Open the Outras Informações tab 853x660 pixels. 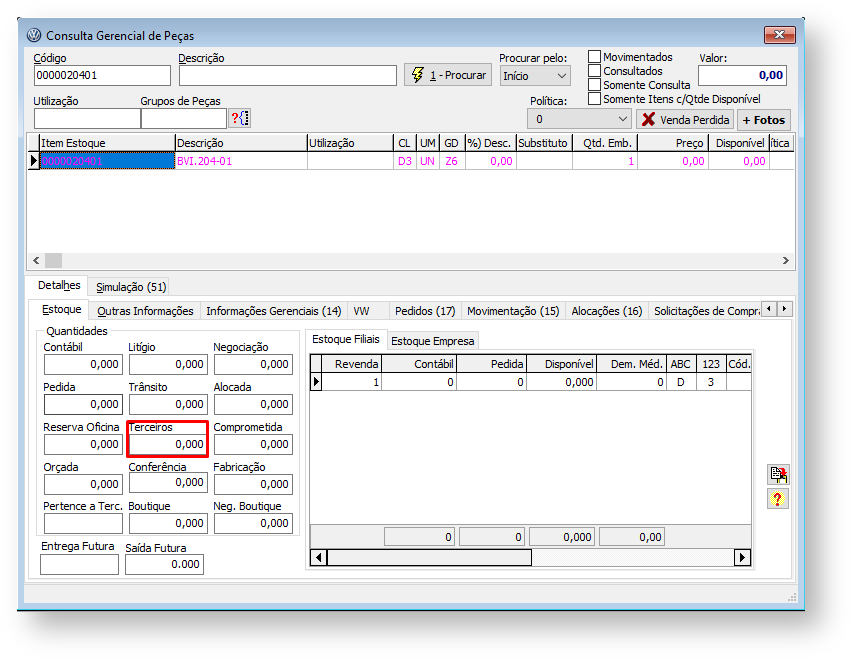(x=145, y=311)
